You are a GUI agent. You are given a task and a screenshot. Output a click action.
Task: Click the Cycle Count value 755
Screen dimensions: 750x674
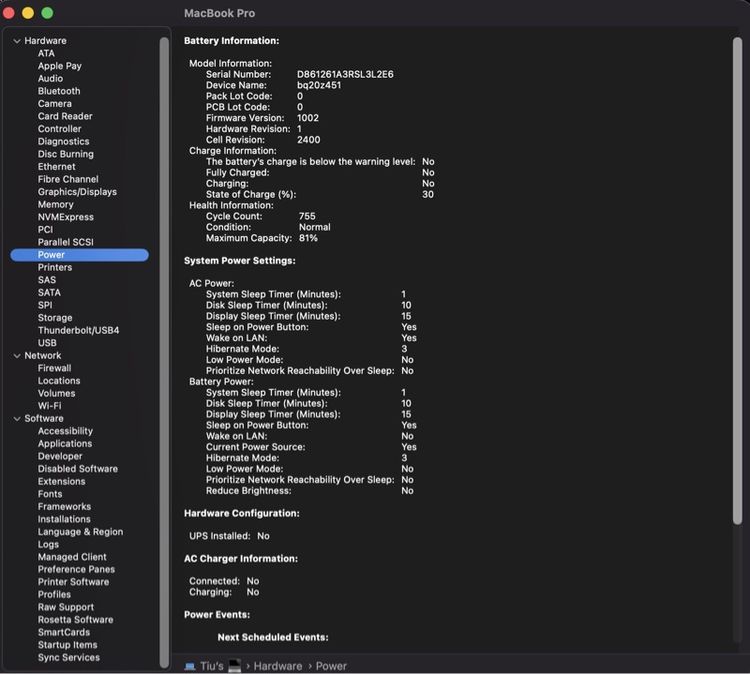(x=307, y=216)
